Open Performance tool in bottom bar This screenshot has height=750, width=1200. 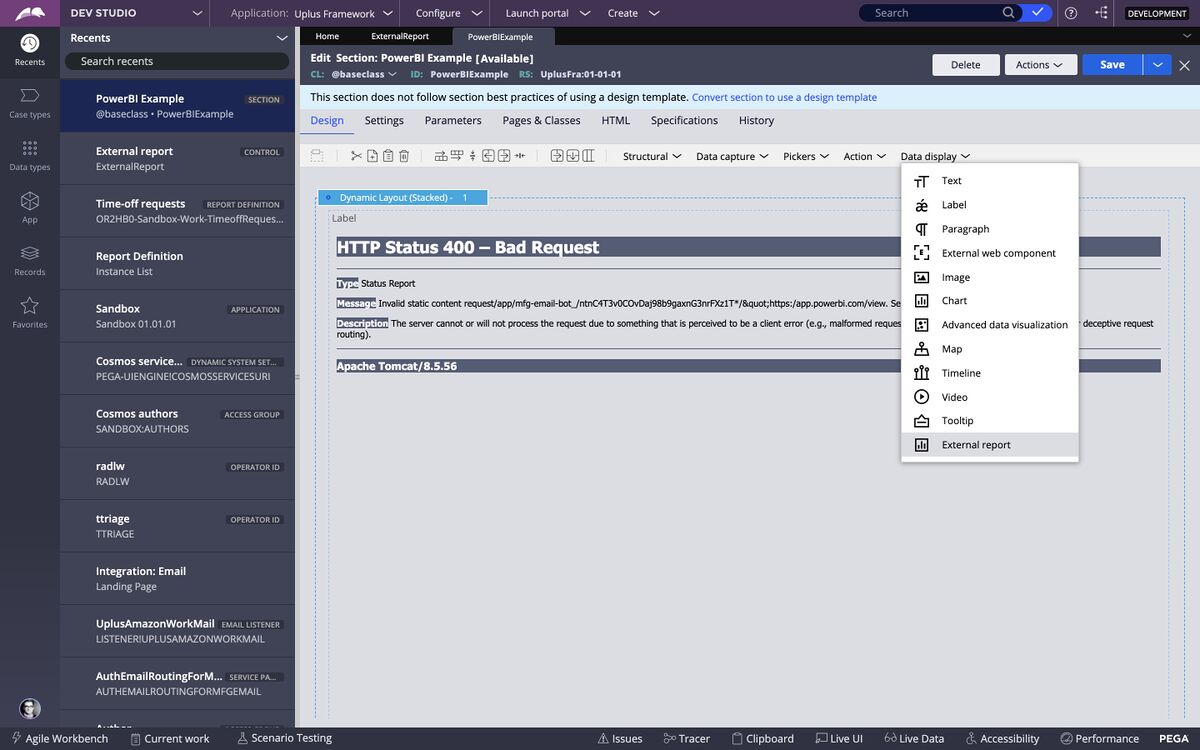click(x=1100, y=739)
